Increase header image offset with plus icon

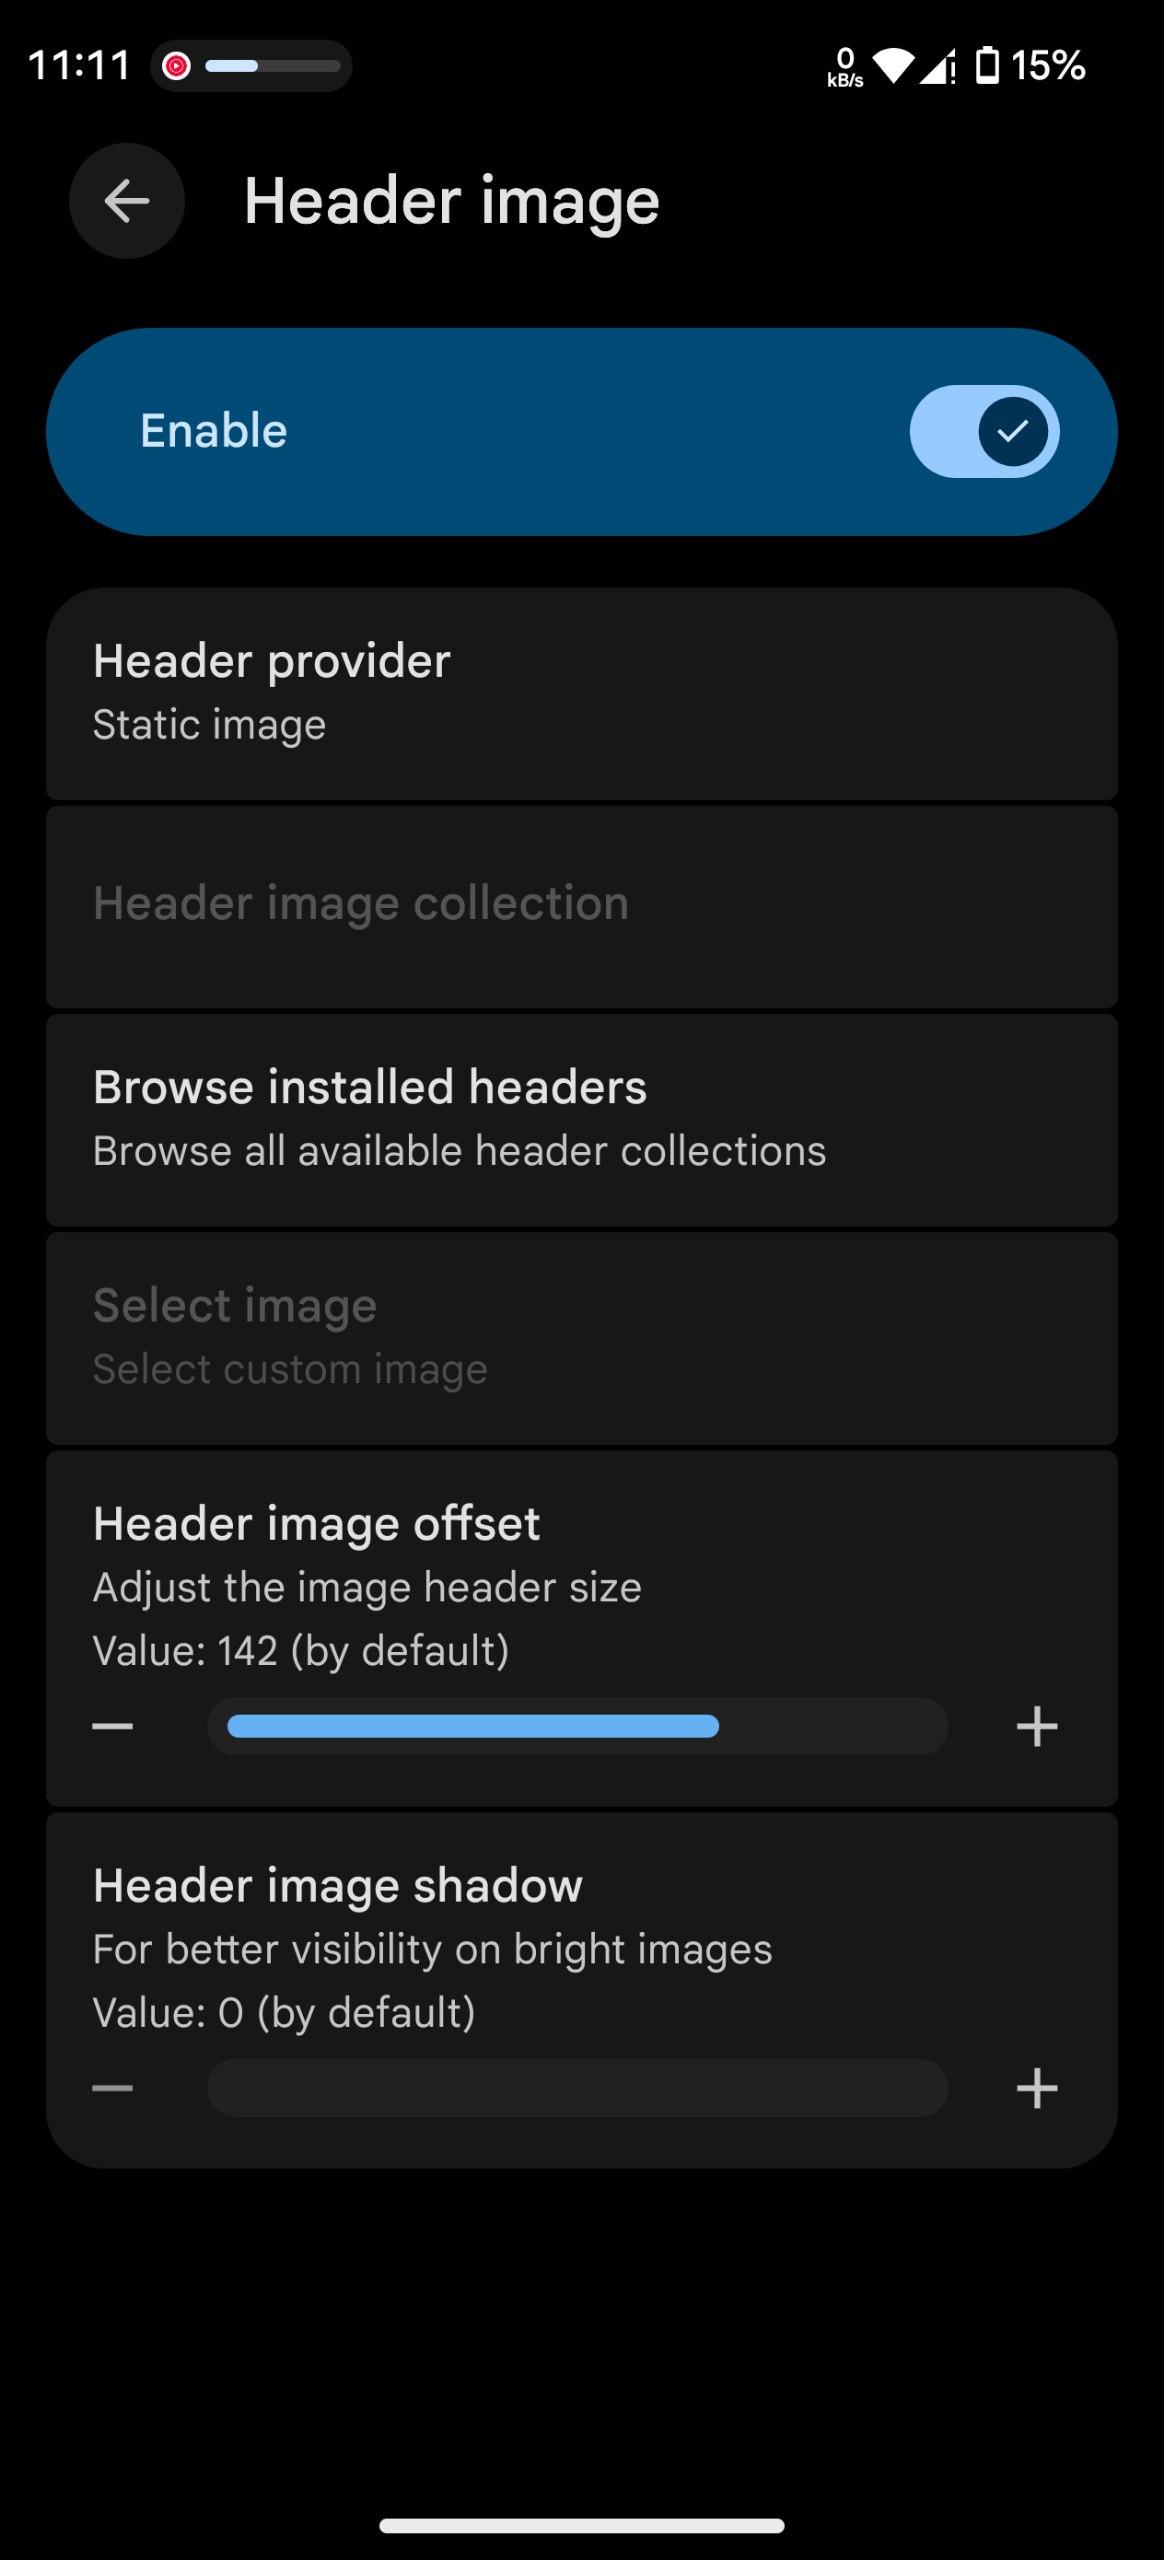(1037, 1726)
